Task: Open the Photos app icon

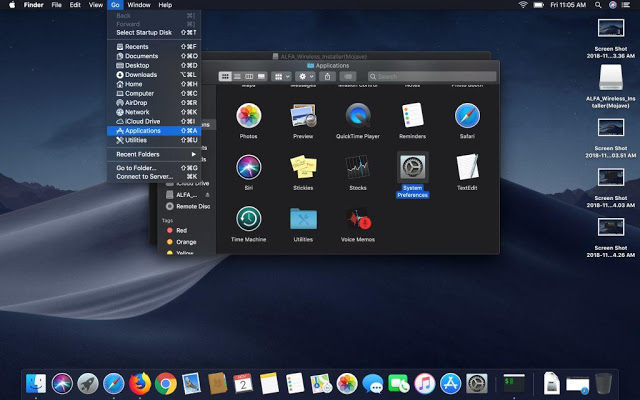Action: [x=249, y=116]
